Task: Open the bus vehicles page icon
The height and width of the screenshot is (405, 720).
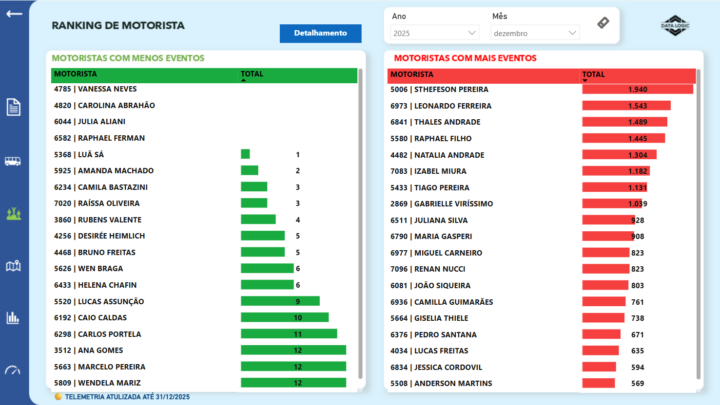Action: pos(14,161)
